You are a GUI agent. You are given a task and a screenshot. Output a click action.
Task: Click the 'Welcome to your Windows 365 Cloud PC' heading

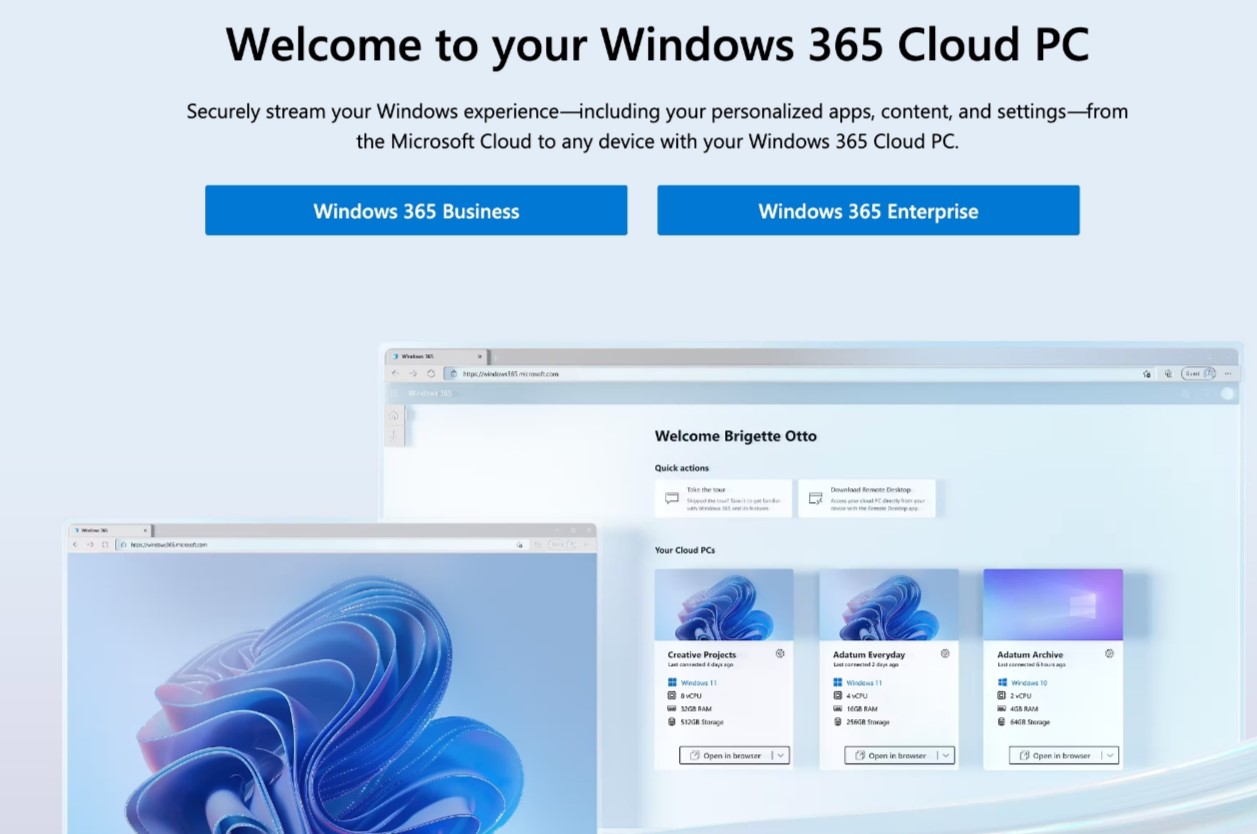point(657,45)
